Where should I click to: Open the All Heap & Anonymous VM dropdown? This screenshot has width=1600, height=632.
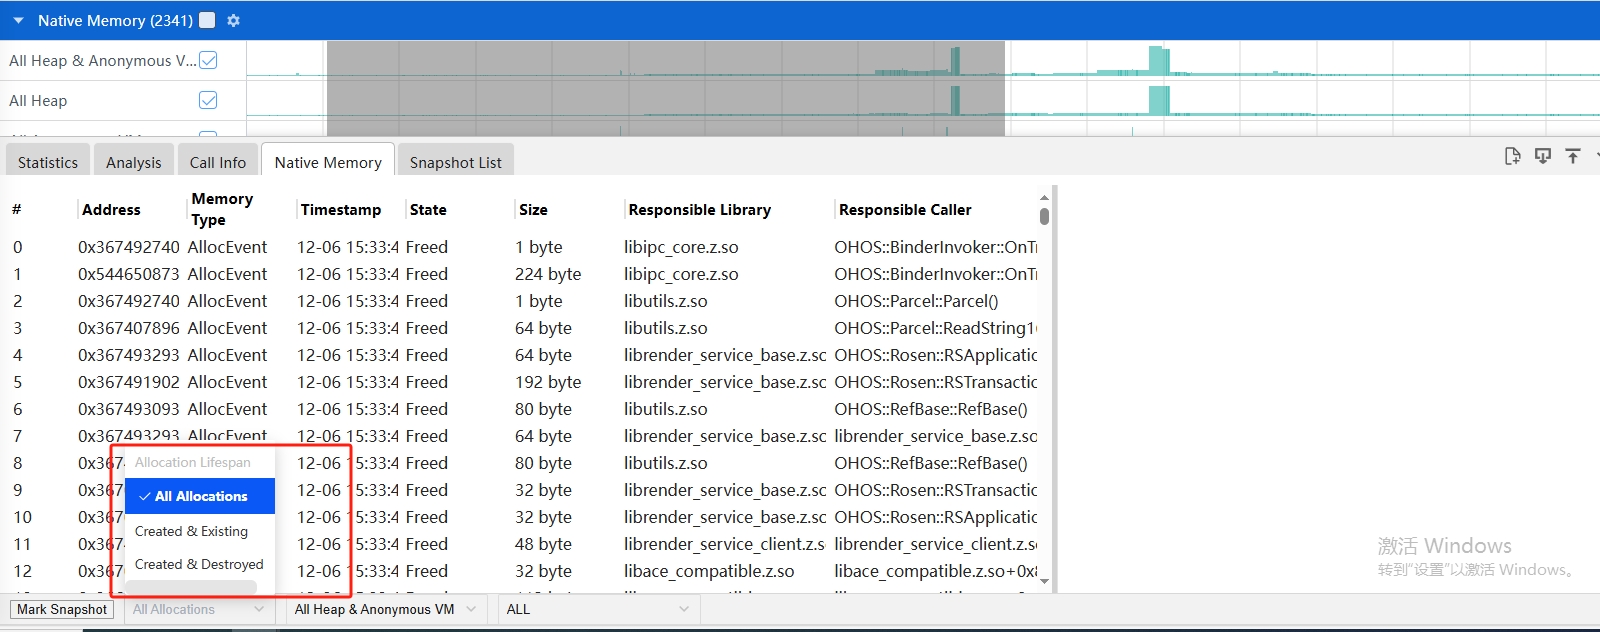386,609
